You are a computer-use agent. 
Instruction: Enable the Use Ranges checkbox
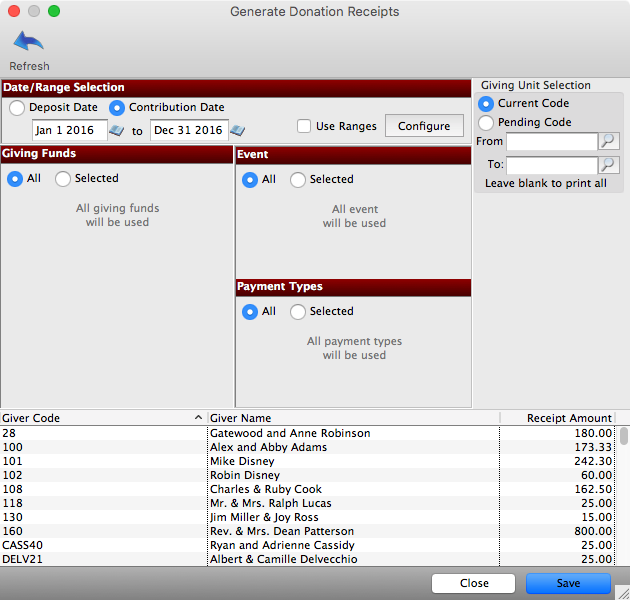point(304,127)
